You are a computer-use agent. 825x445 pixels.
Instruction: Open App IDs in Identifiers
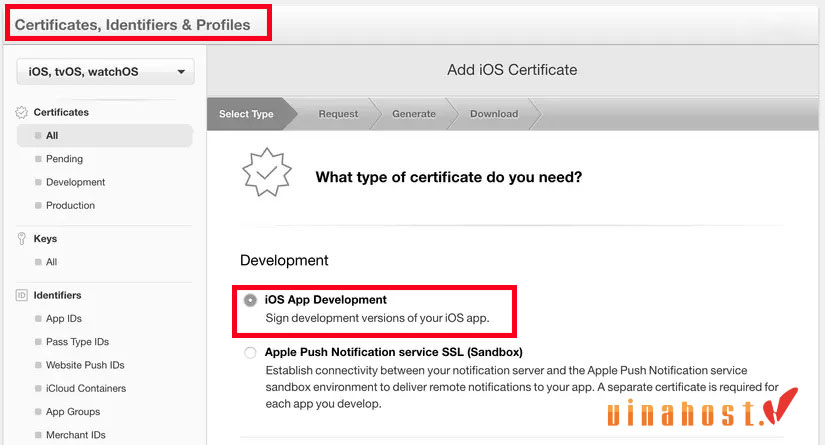[x=64, y=318]
